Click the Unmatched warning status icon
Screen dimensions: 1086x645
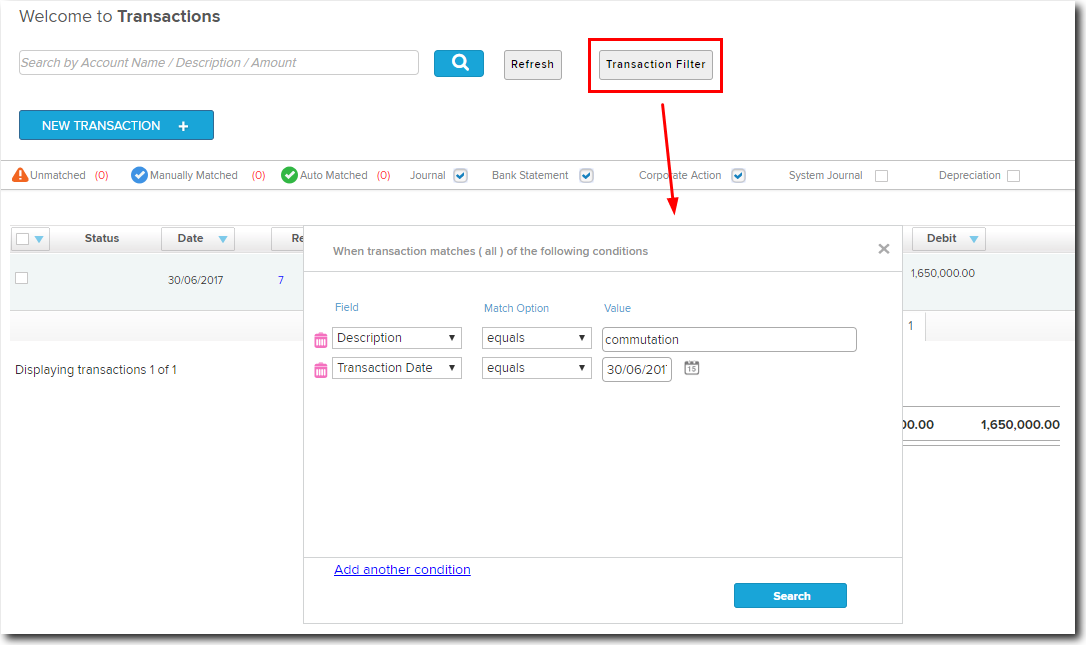click(x=20, y=175)
